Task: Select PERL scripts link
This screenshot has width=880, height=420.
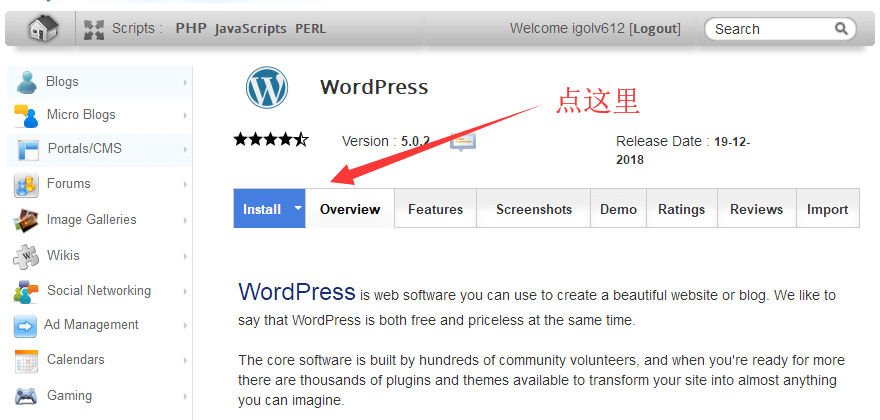Action: tap(310, 29)
